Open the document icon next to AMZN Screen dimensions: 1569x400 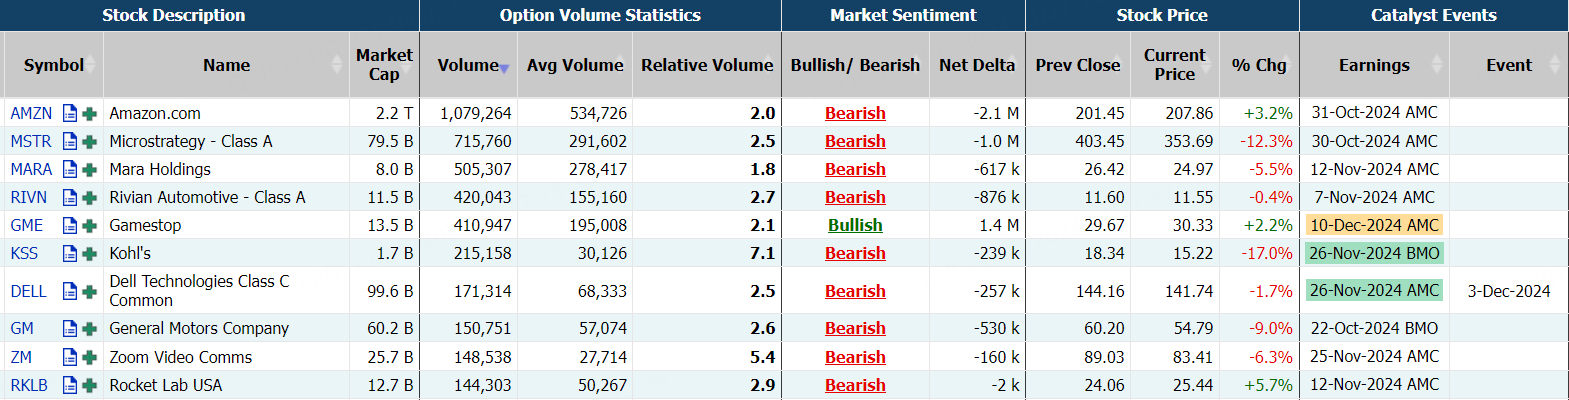click(69, 114)
